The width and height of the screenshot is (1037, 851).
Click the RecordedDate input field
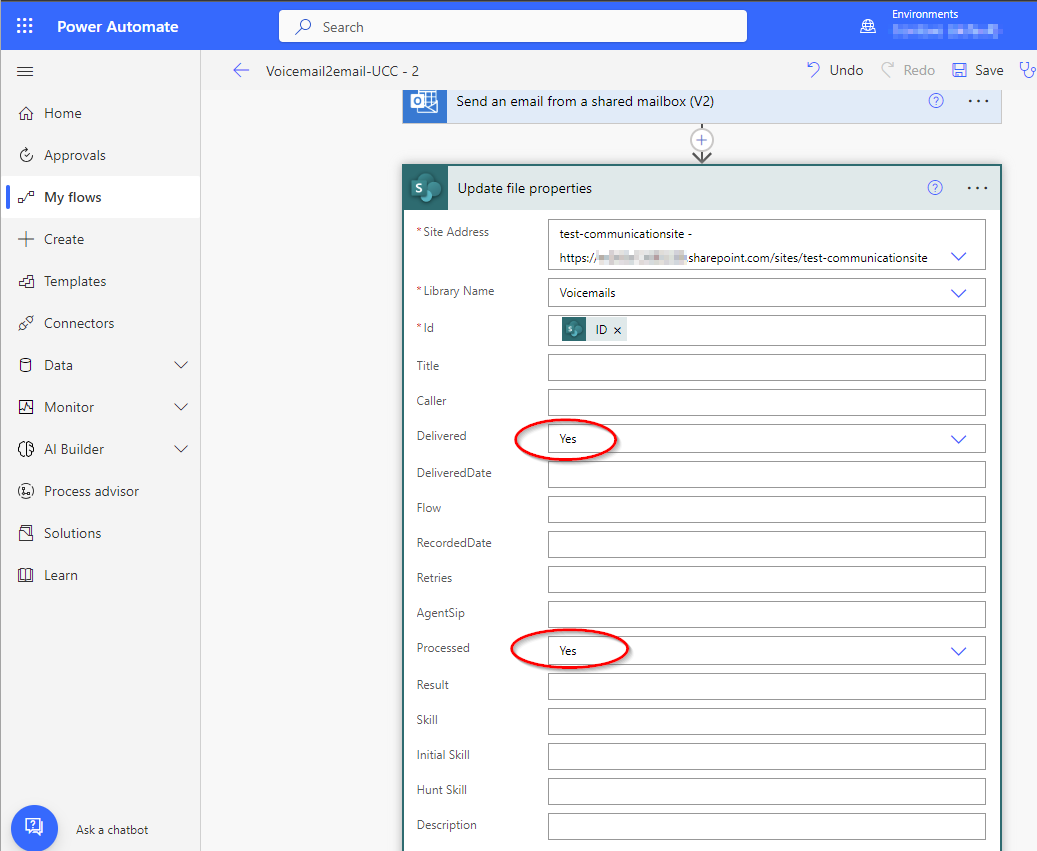(767, 545)
